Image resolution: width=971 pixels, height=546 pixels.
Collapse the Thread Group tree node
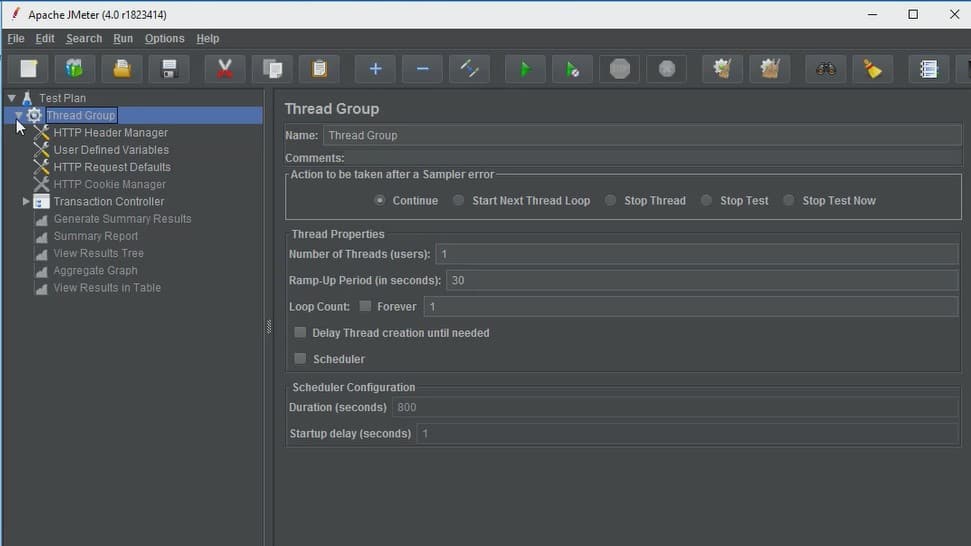19,115
